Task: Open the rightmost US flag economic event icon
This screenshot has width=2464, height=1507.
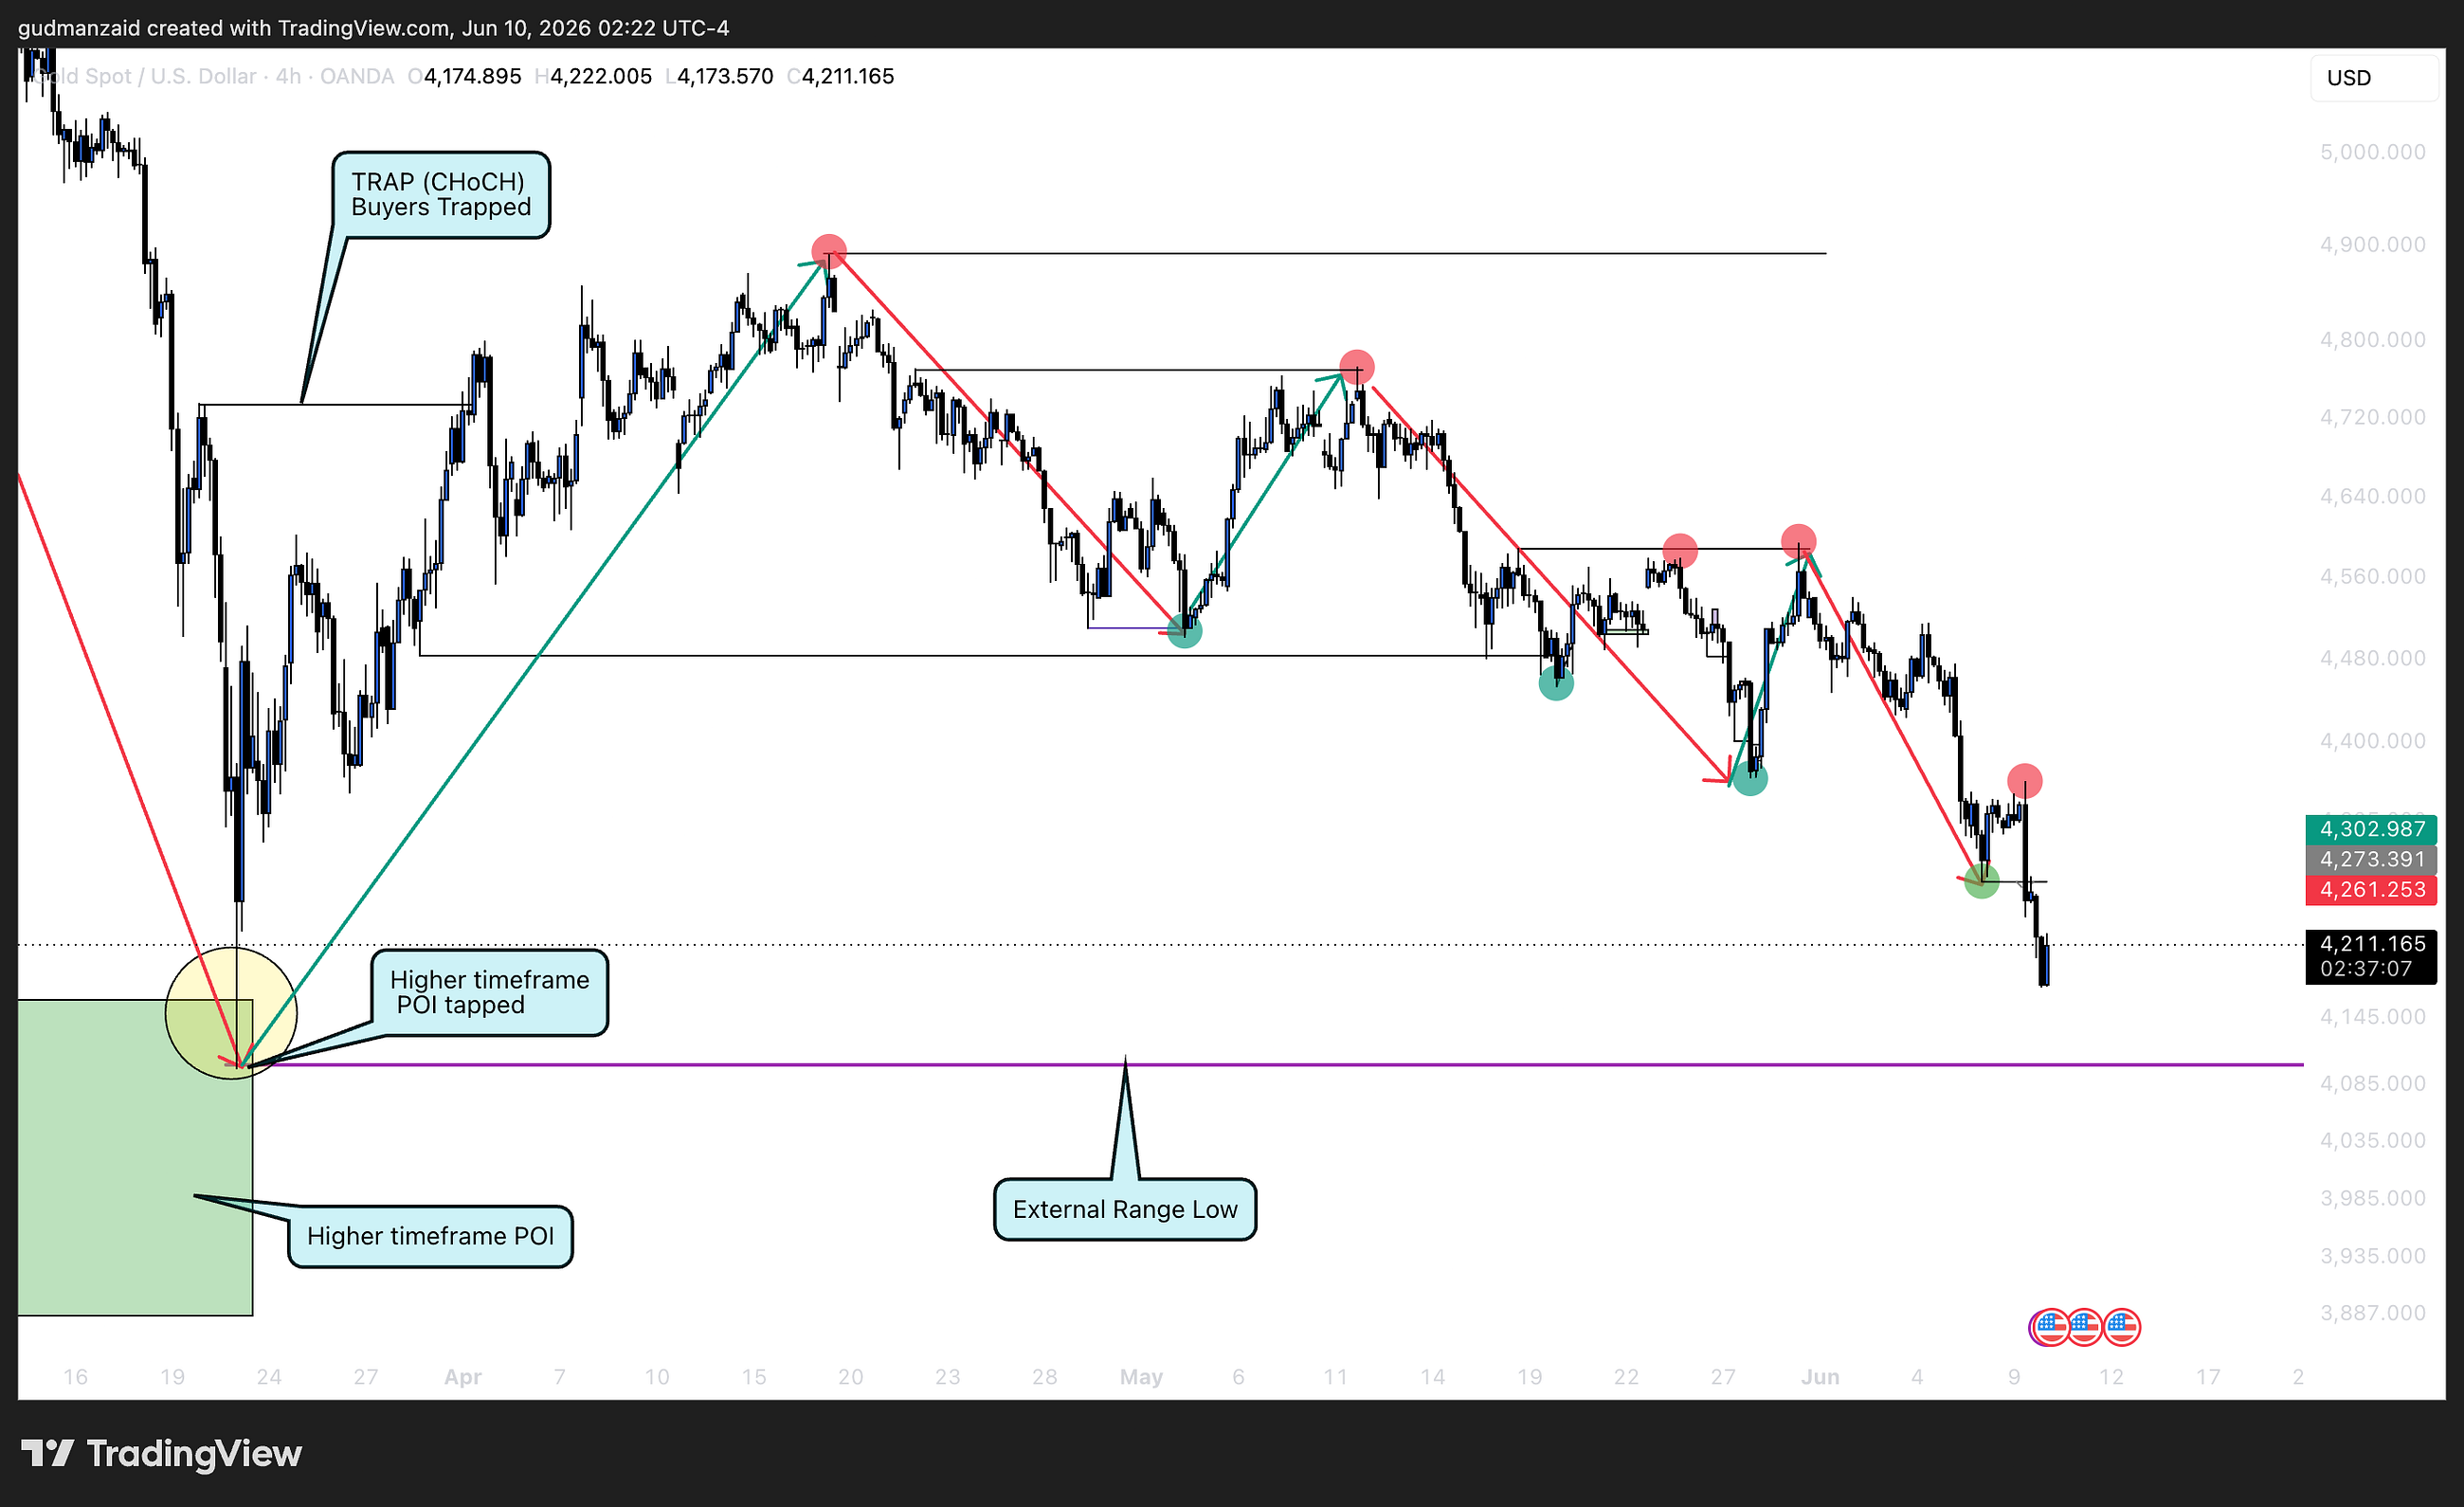Action: tap(2122, 1327)
